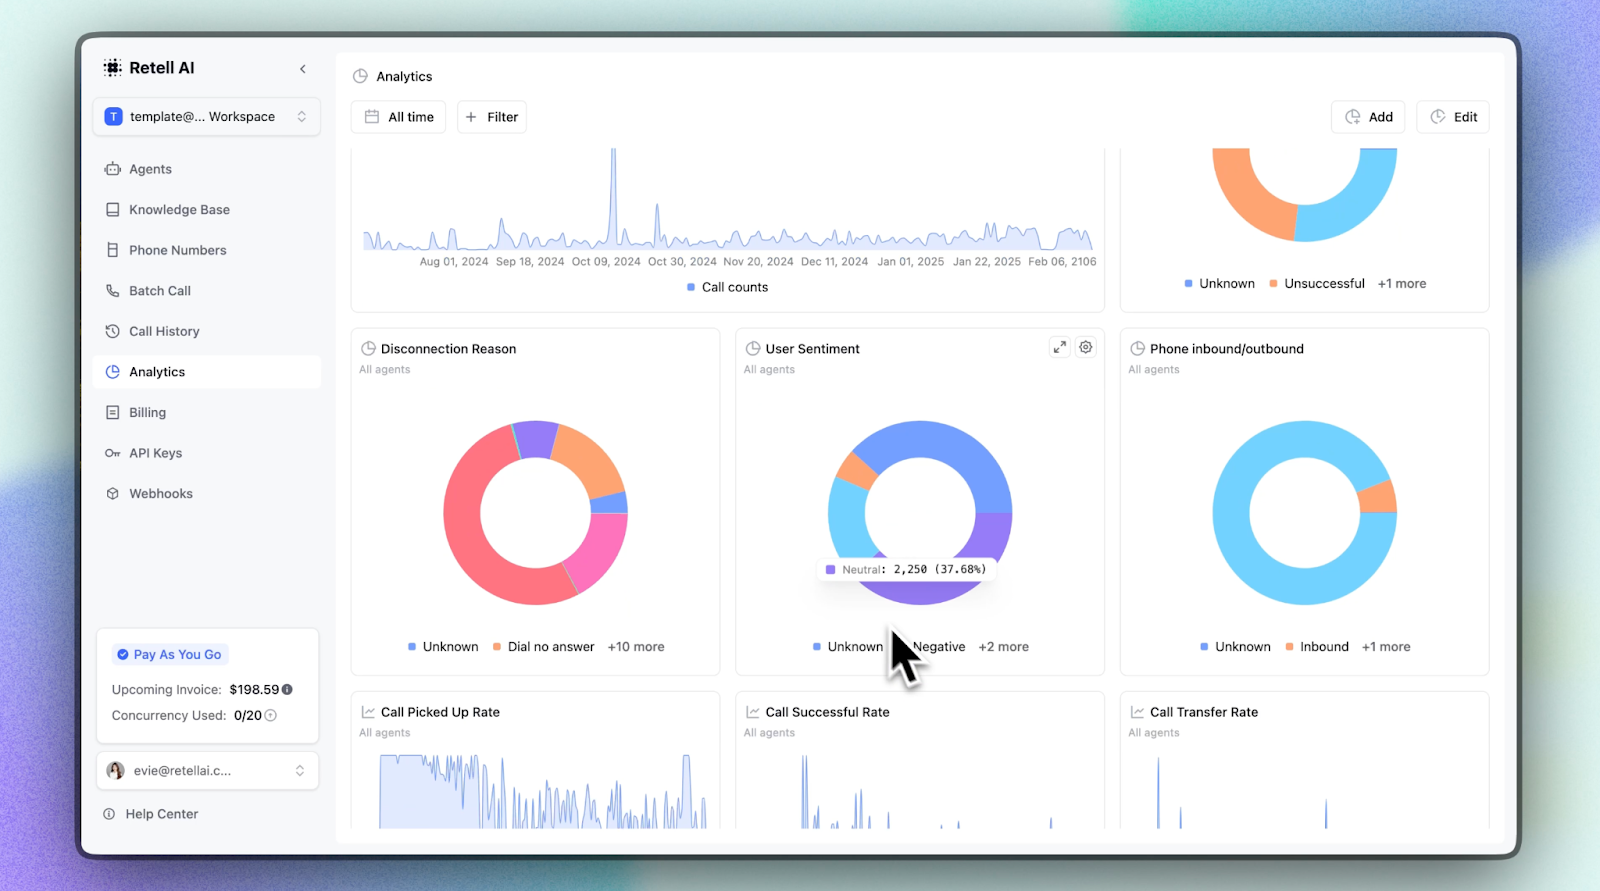Viewport: 1600px width, 891px height.
Task: Click the Retell AI logo icon
Action: click(x=113, y=68)
